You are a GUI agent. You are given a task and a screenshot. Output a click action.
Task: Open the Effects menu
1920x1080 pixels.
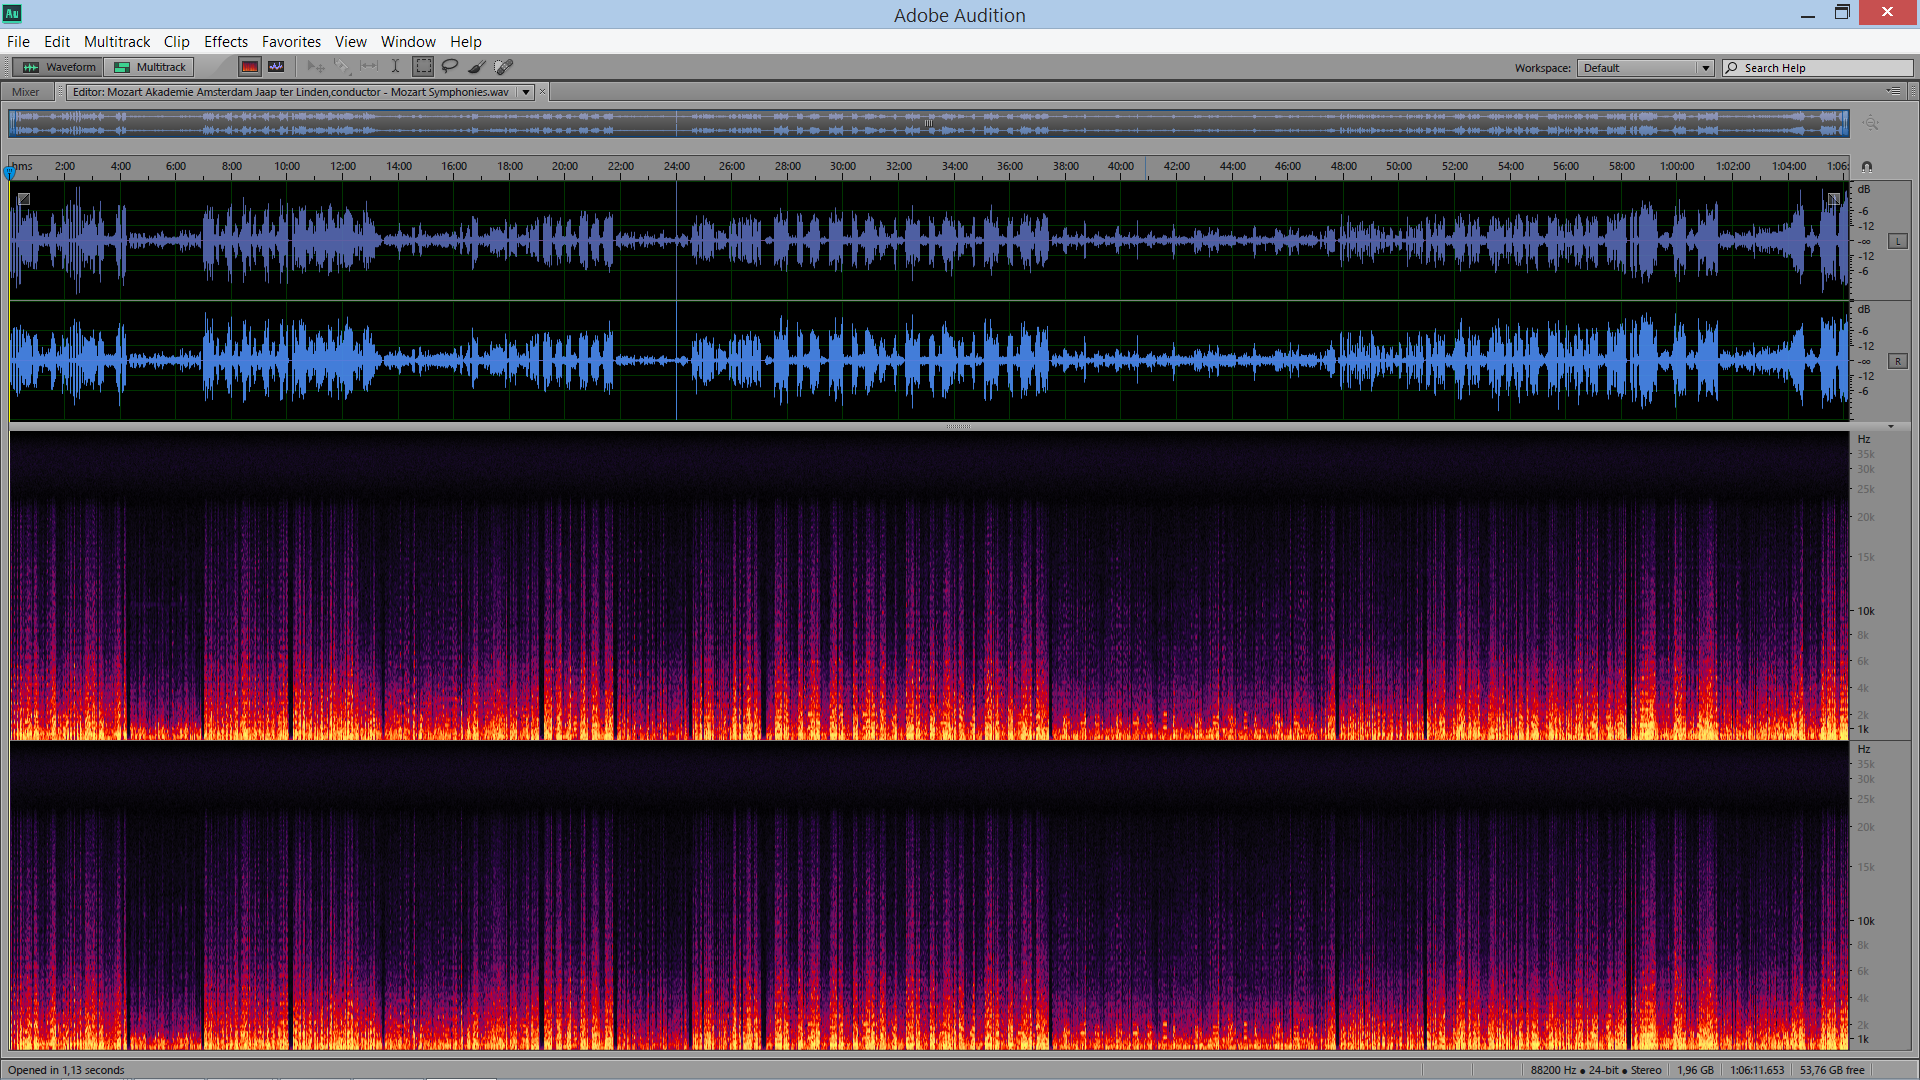pyautogui.click(x=225, y=42)
